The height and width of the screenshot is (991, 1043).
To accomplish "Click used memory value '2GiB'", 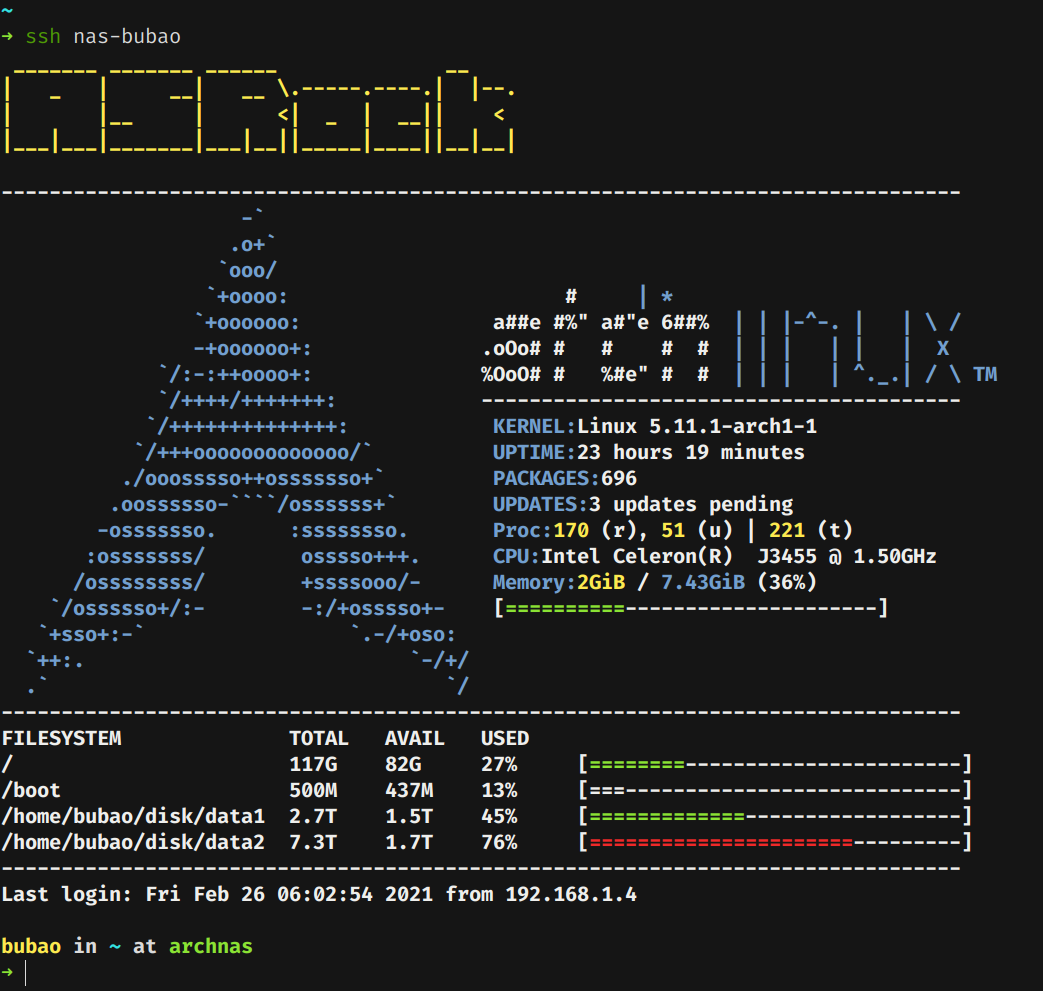I will pos(601,582).
